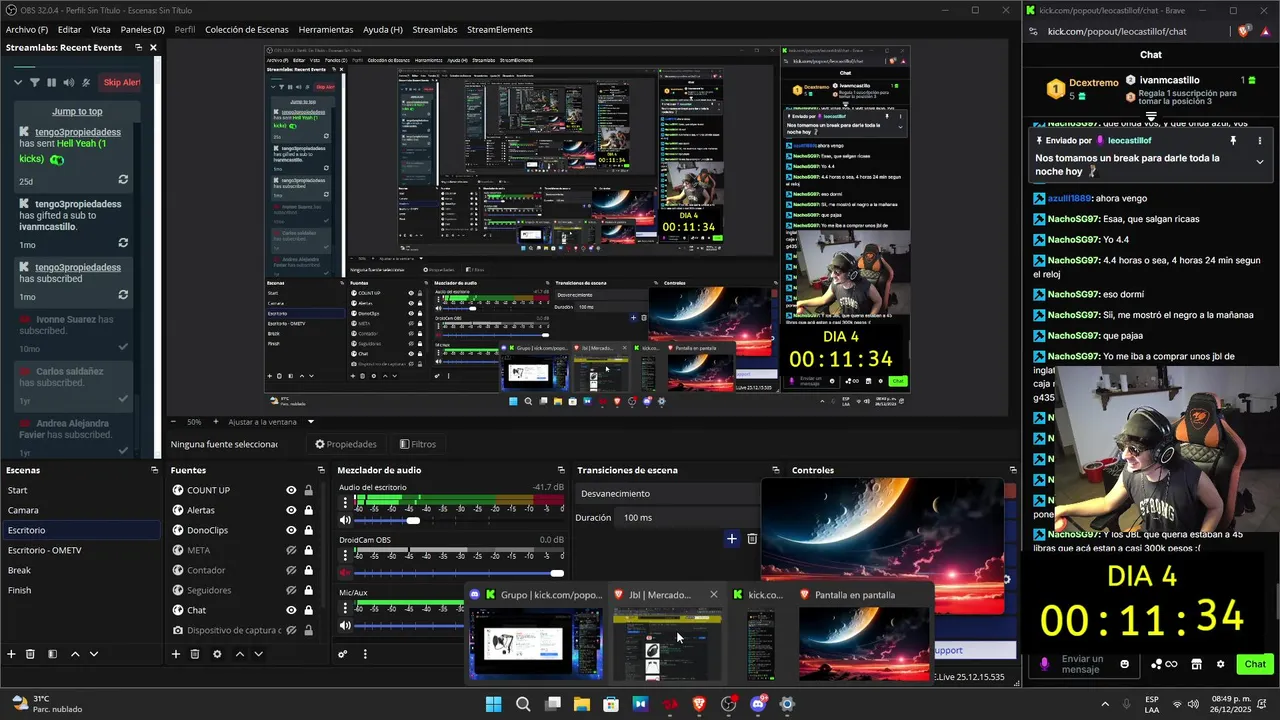Screen dimensions: 1280x720
Task: Hide the Chat source
Action: [x=291, y=610]
